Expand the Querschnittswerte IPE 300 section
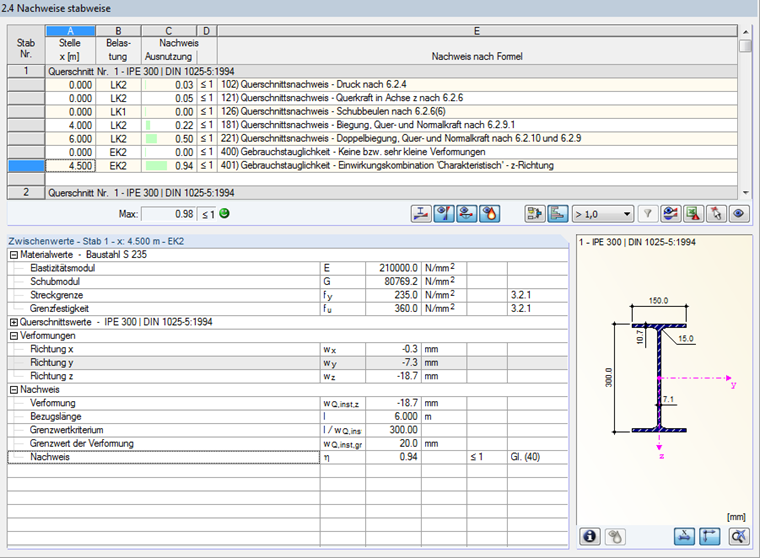 click(x=13, y=322)
